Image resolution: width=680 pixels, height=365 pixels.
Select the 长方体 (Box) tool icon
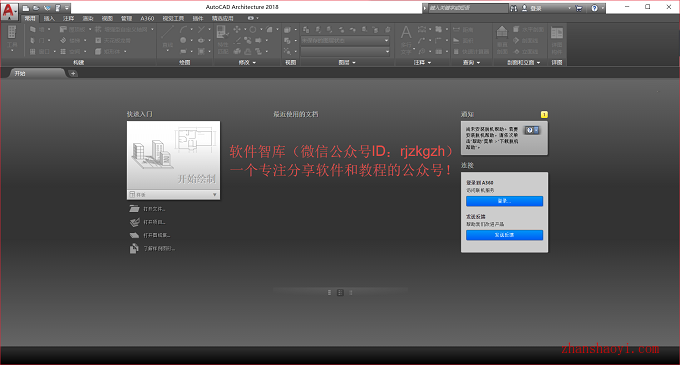98,52
